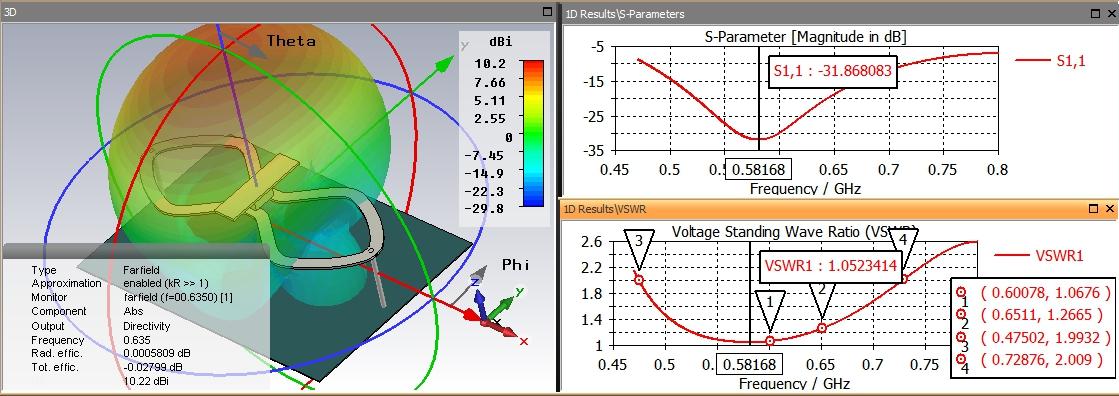
Task: Maximize the S-Parameters result window
Action: (1094, 13)
